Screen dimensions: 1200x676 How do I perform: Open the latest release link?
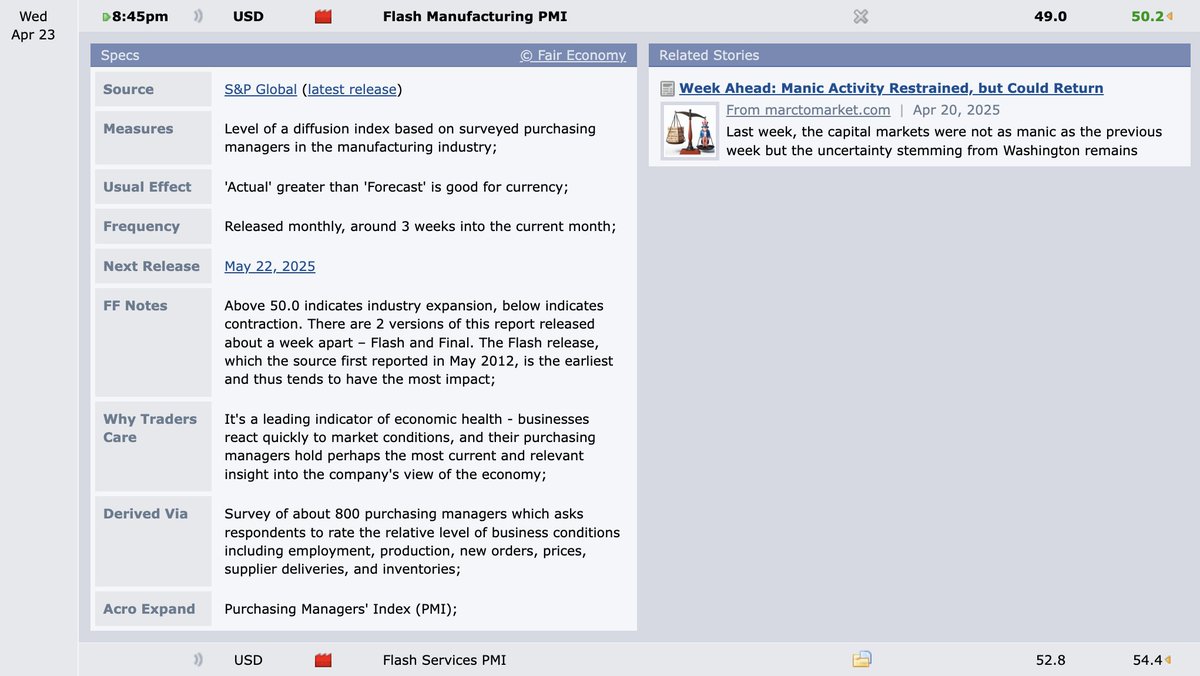coord(352,89)
